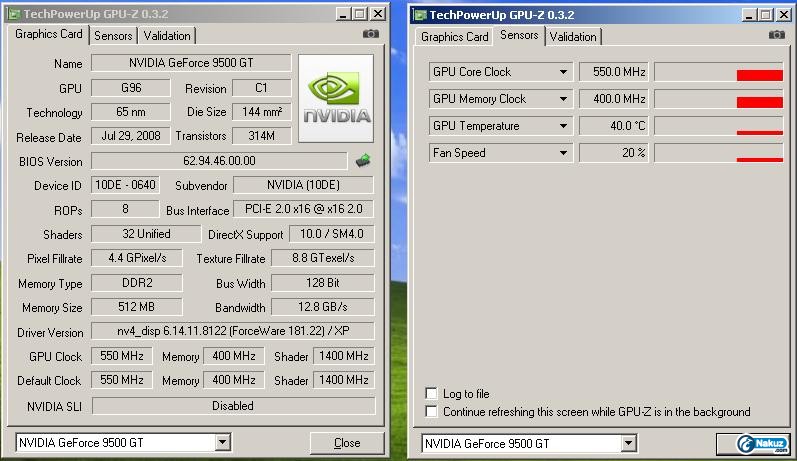Open GPU selector dropdown in Sensors window

tap(628, 444)
